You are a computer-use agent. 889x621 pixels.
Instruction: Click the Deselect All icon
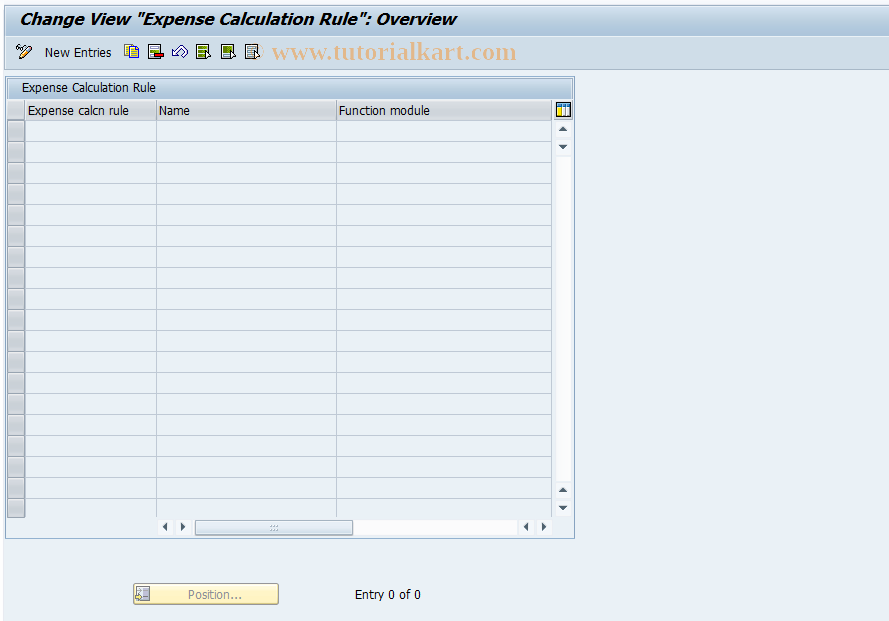252,52
